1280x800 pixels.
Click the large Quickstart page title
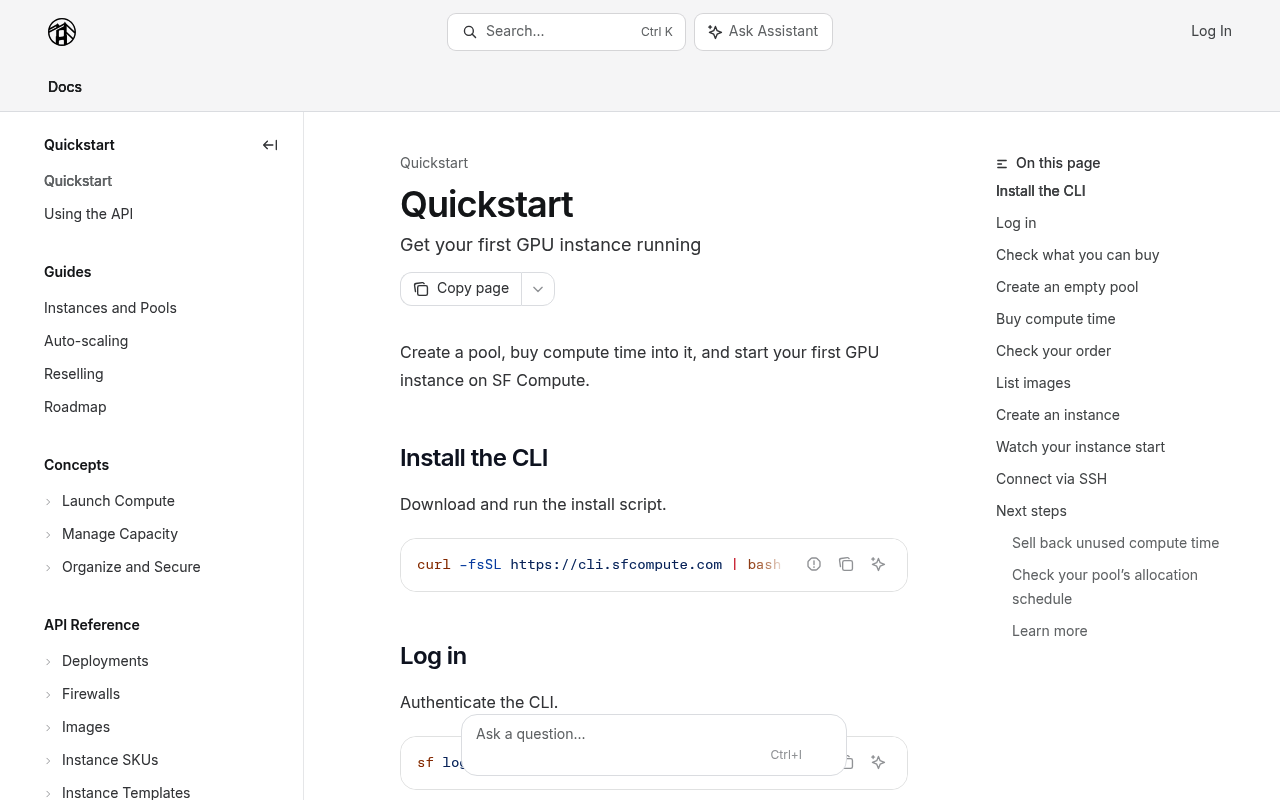(x=486, y=204)
